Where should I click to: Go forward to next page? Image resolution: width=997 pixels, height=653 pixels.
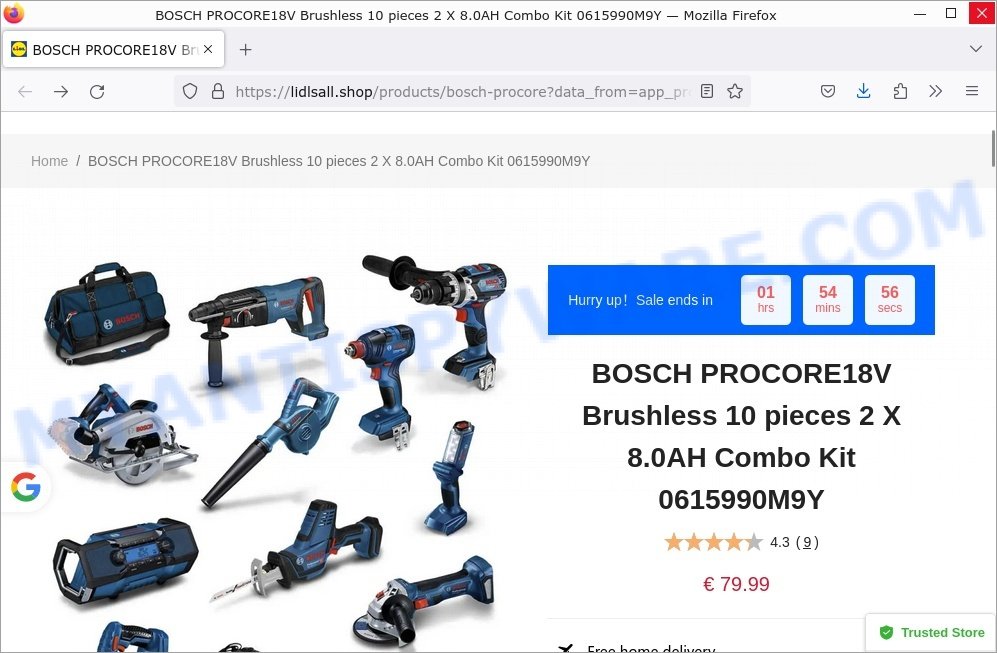61,92
